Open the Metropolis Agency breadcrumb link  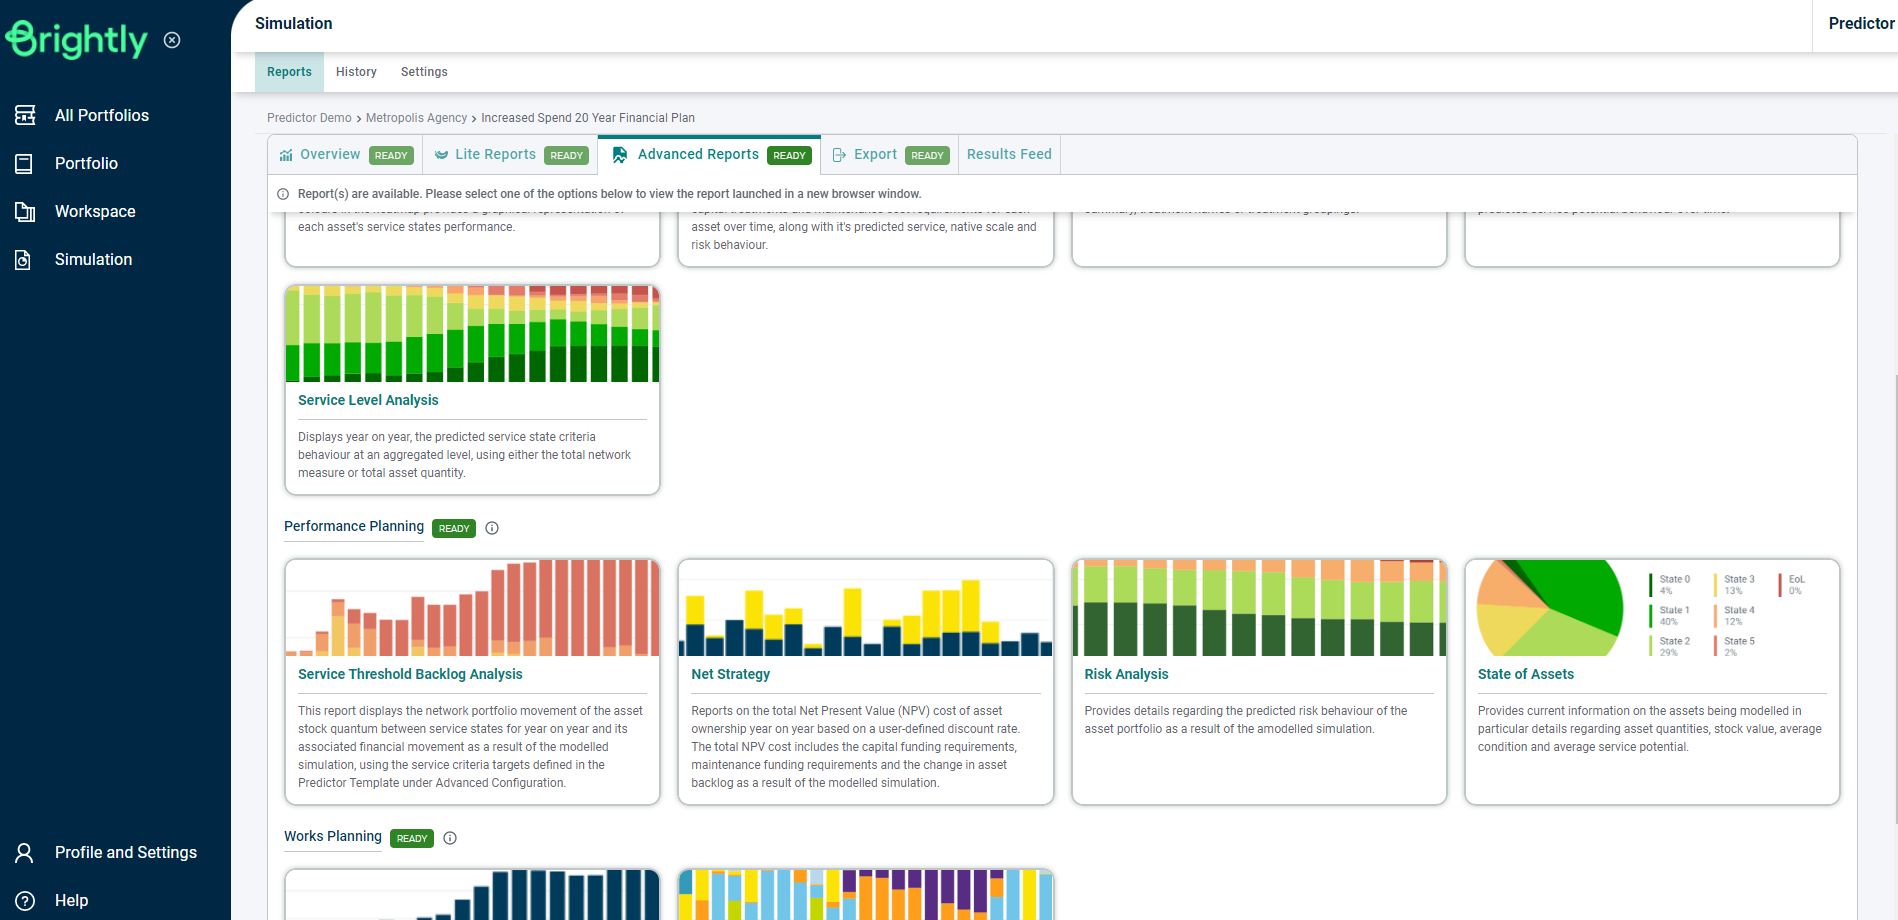click(416, 117)
